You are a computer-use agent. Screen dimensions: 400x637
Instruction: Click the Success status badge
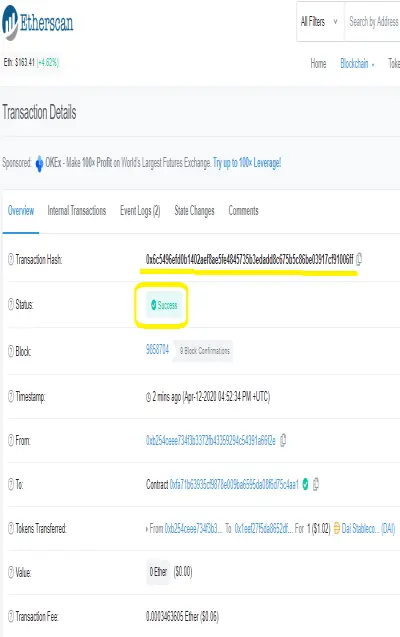tap(164, 305)
